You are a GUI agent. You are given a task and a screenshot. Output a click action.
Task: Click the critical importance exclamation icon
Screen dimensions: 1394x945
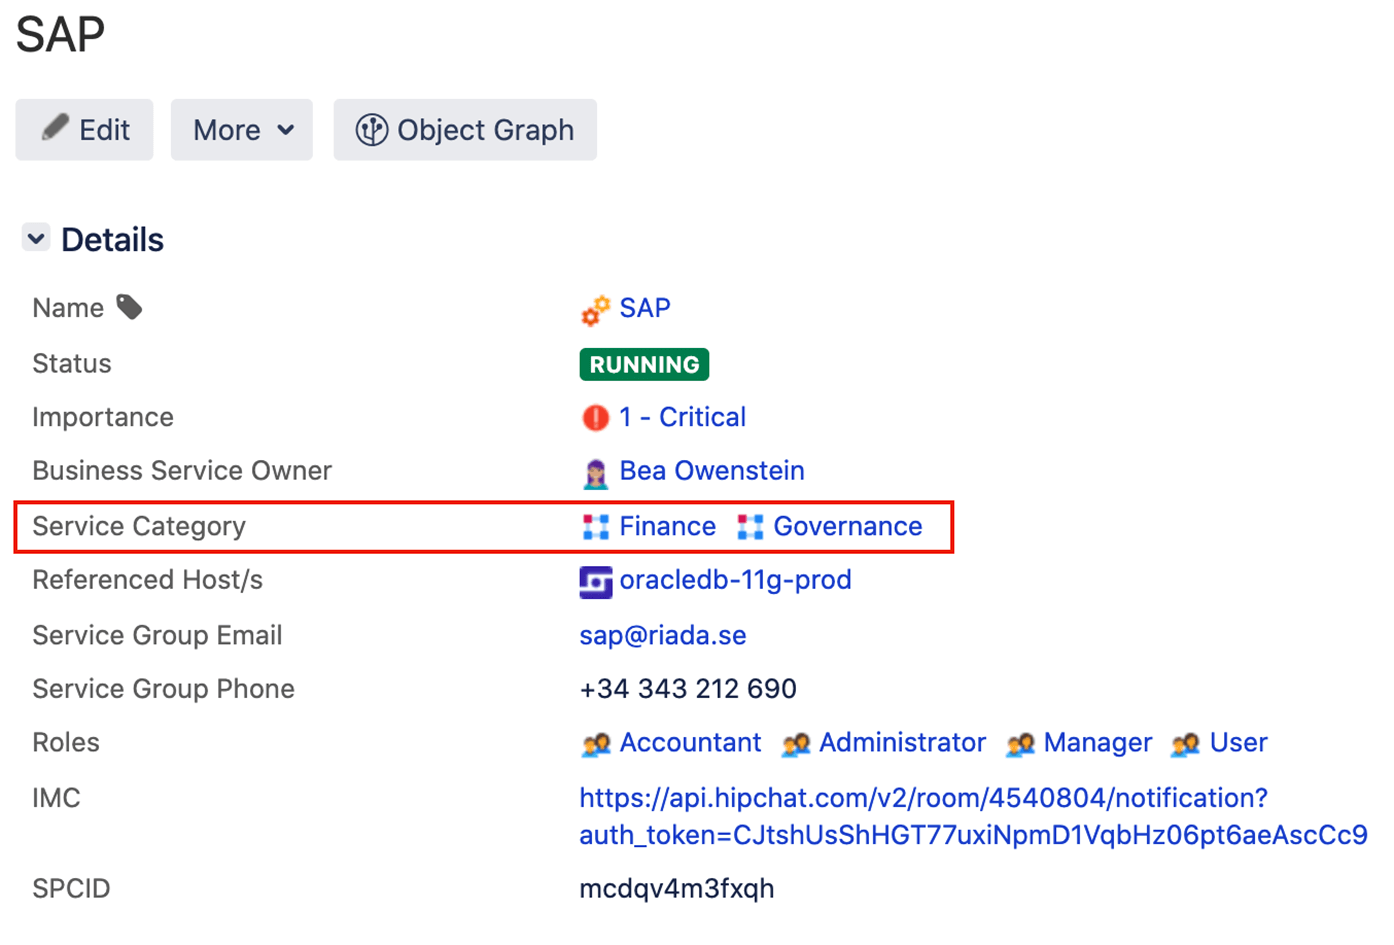(x=594, y=418)
